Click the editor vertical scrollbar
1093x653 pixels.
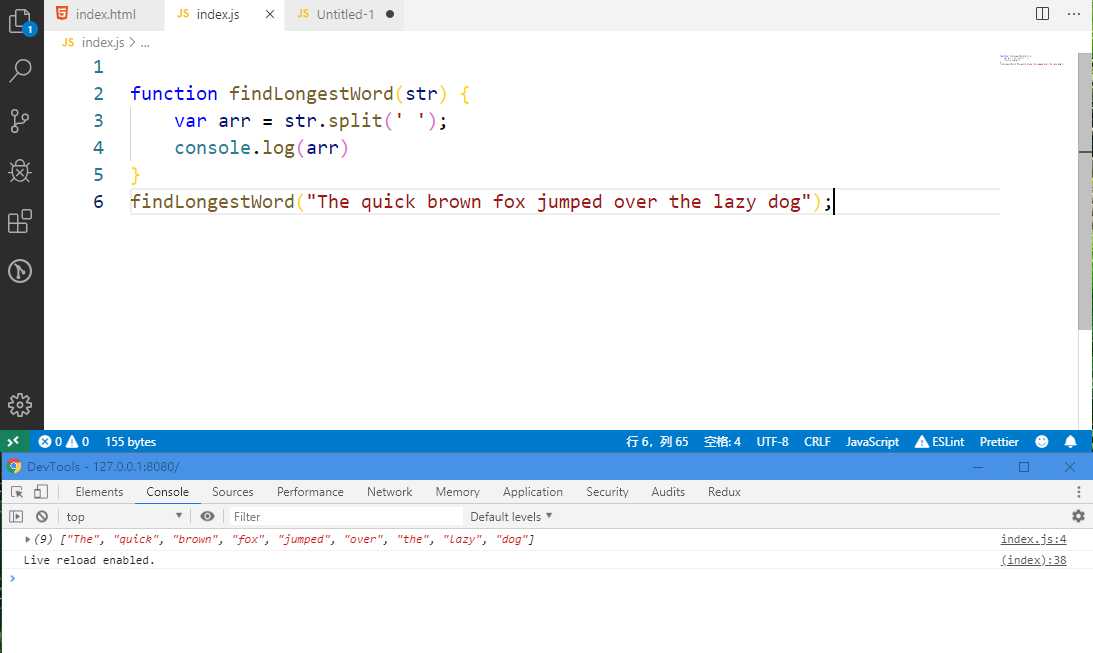click(x=1085, y=192)
